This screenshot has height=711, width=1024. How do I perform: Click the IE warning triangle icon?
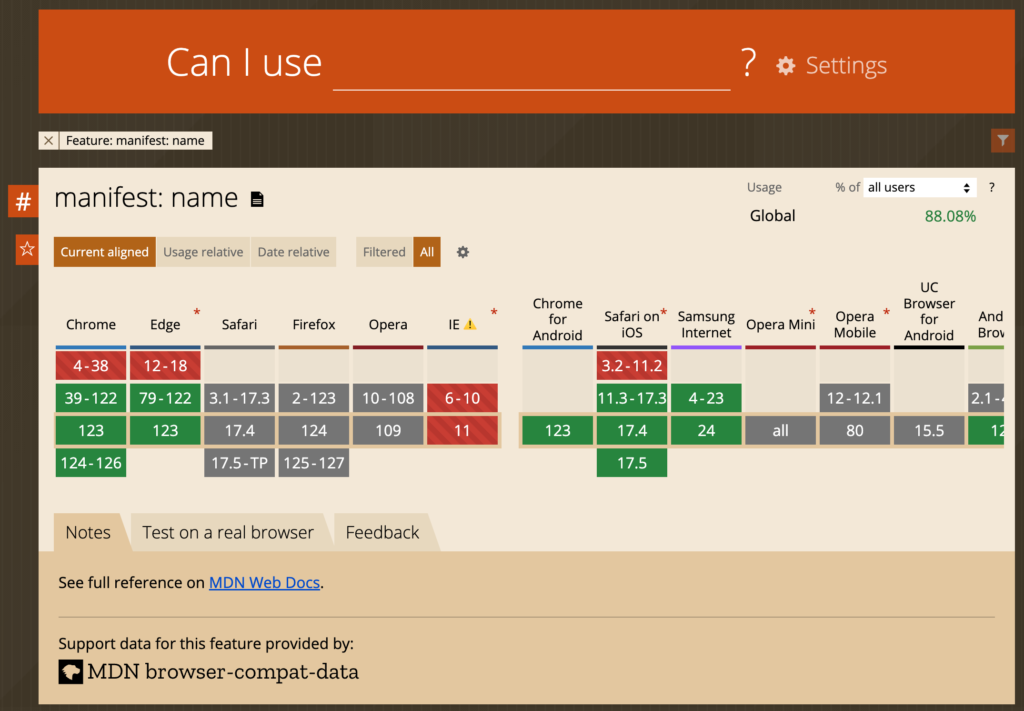click(x=470, y=324)
